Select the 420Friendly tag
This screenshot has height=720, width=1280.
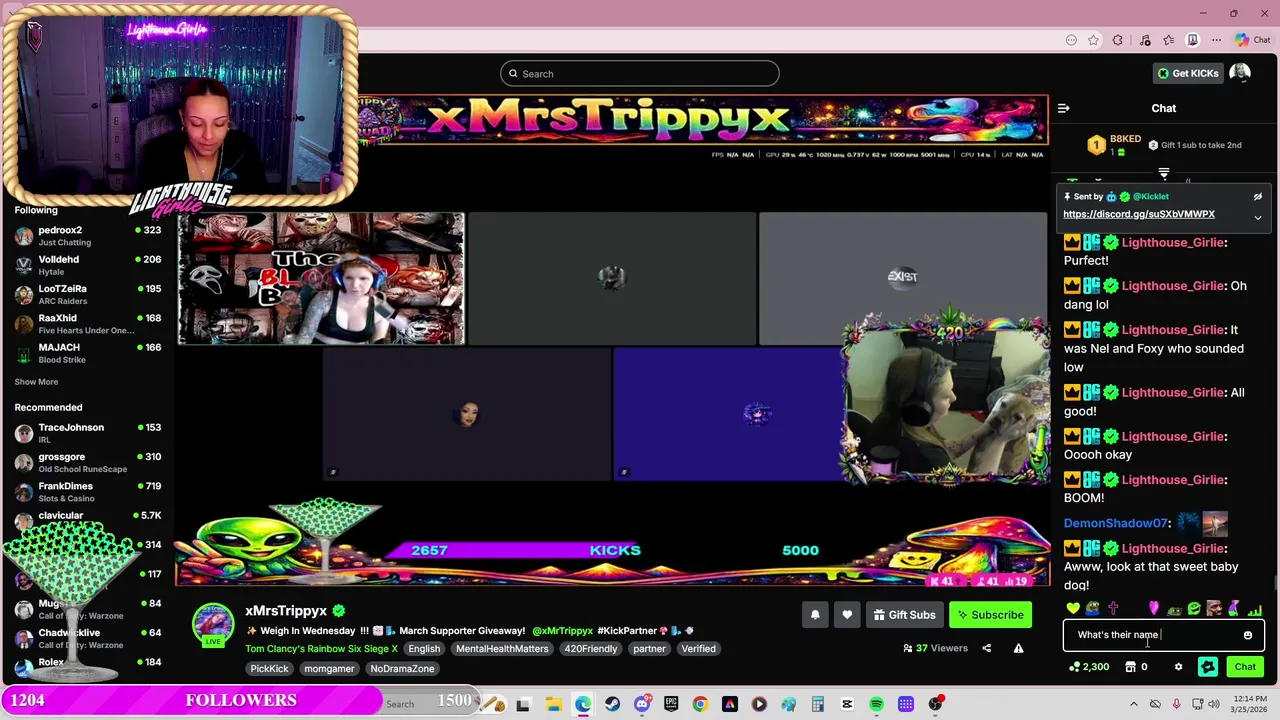pos(591,649)
